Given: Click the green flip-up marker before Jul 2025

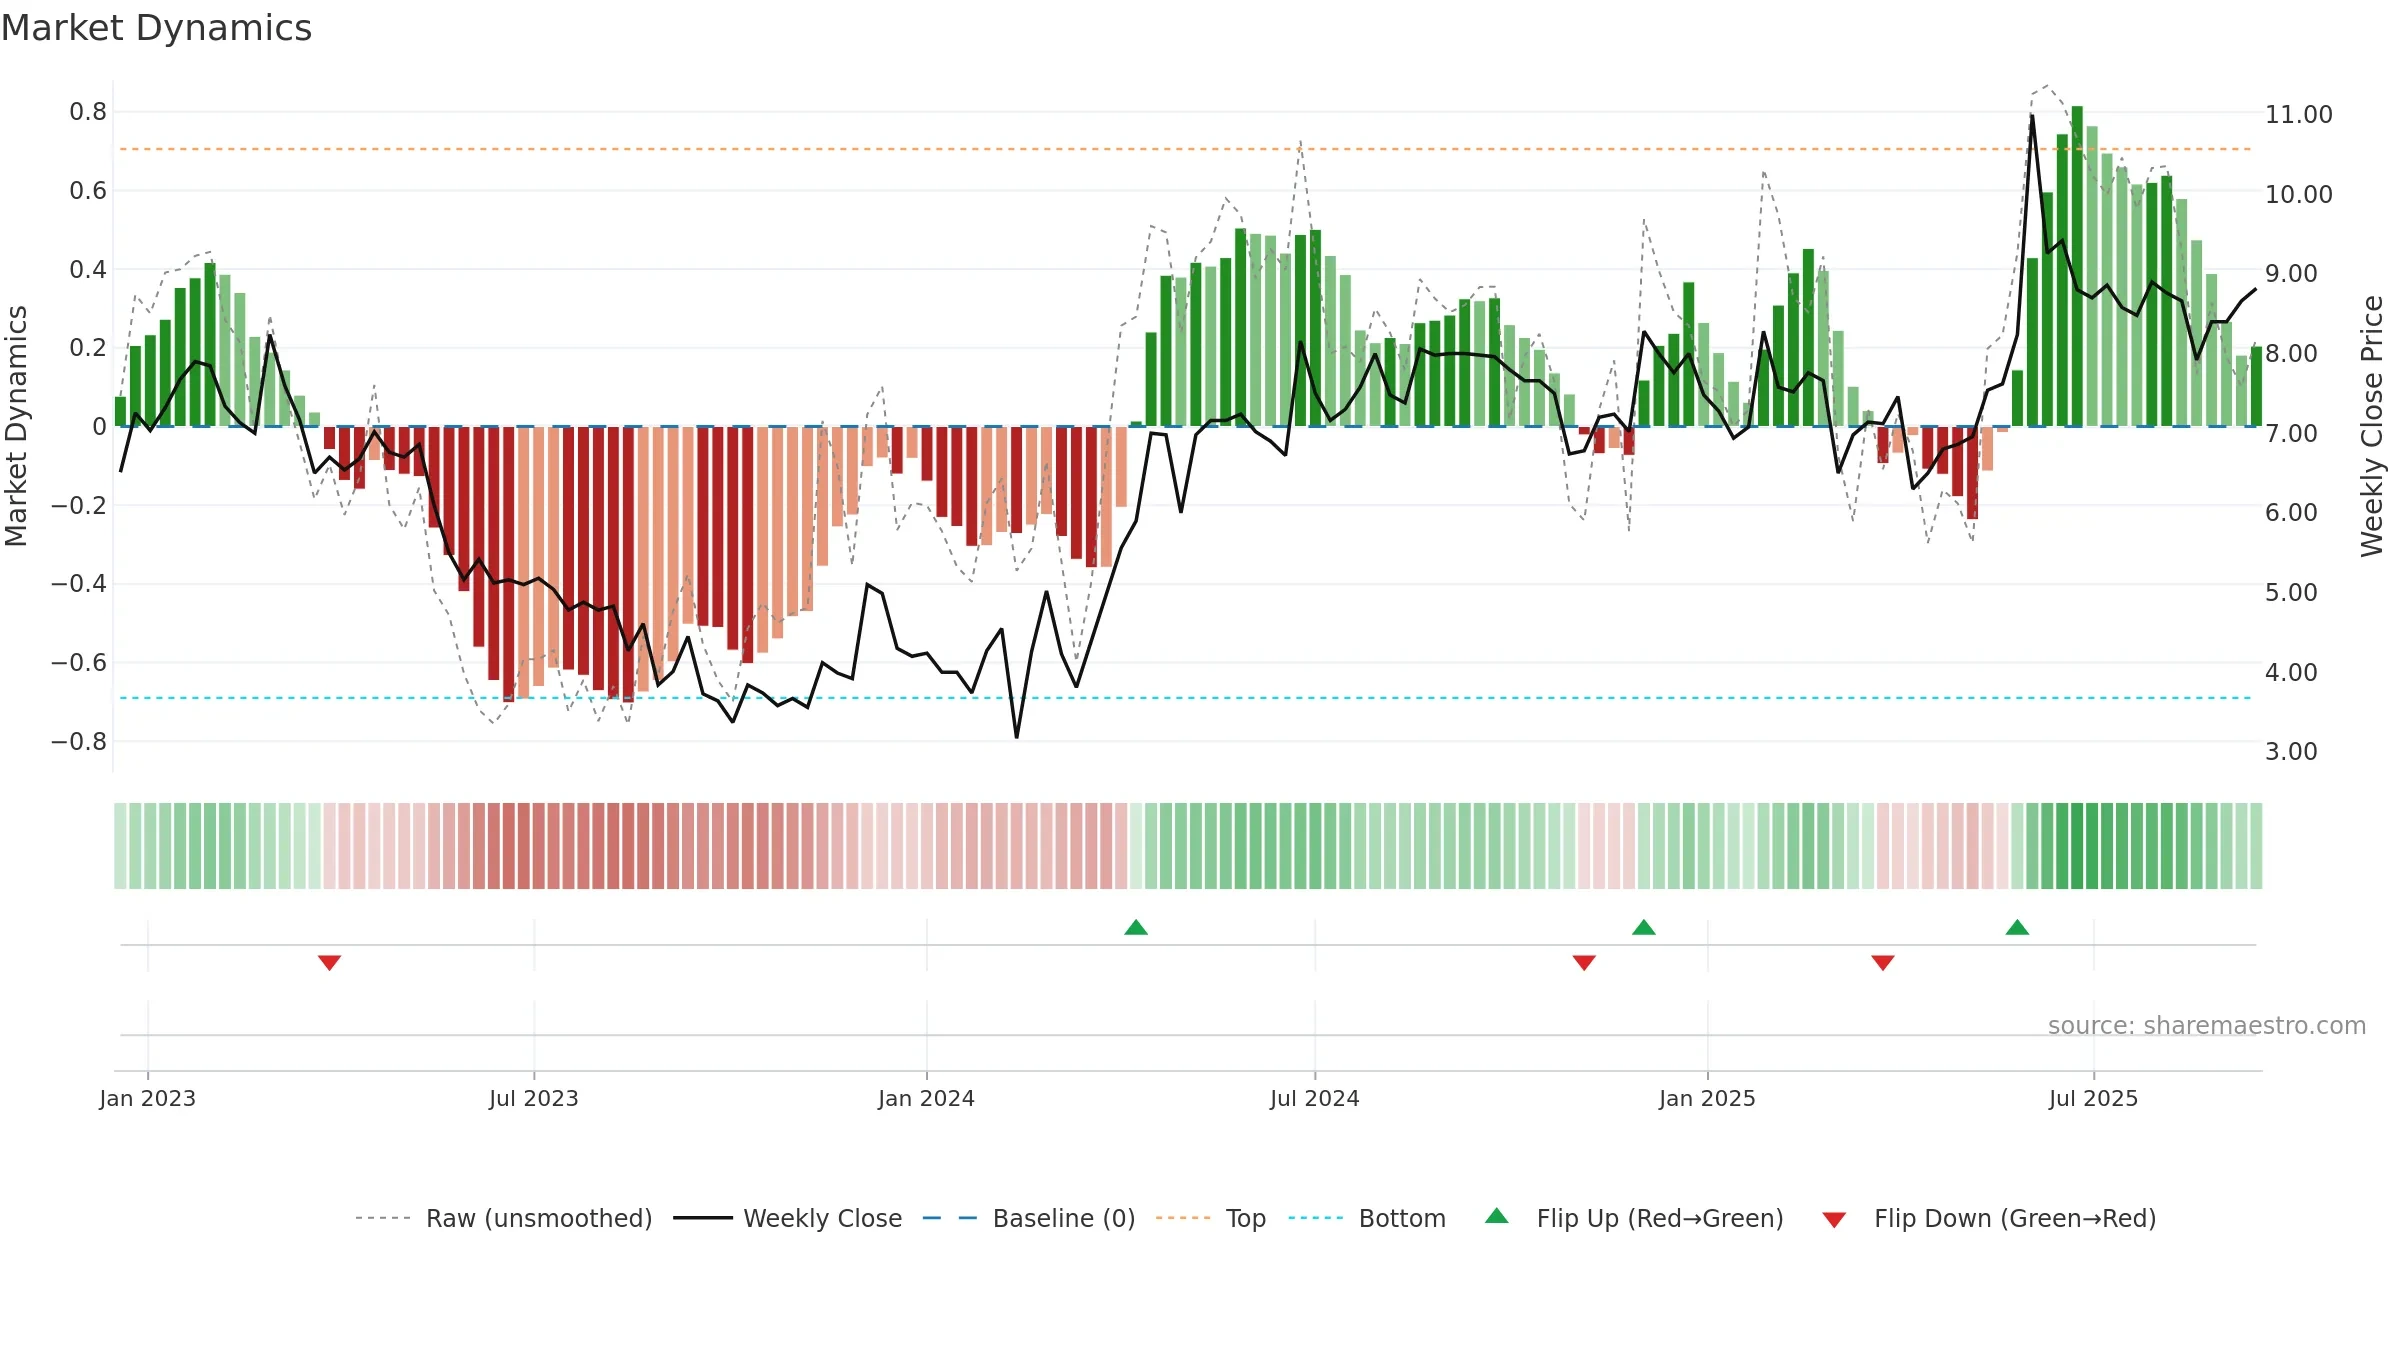Looking at the screenshot, I should (x=2017, y=927).
